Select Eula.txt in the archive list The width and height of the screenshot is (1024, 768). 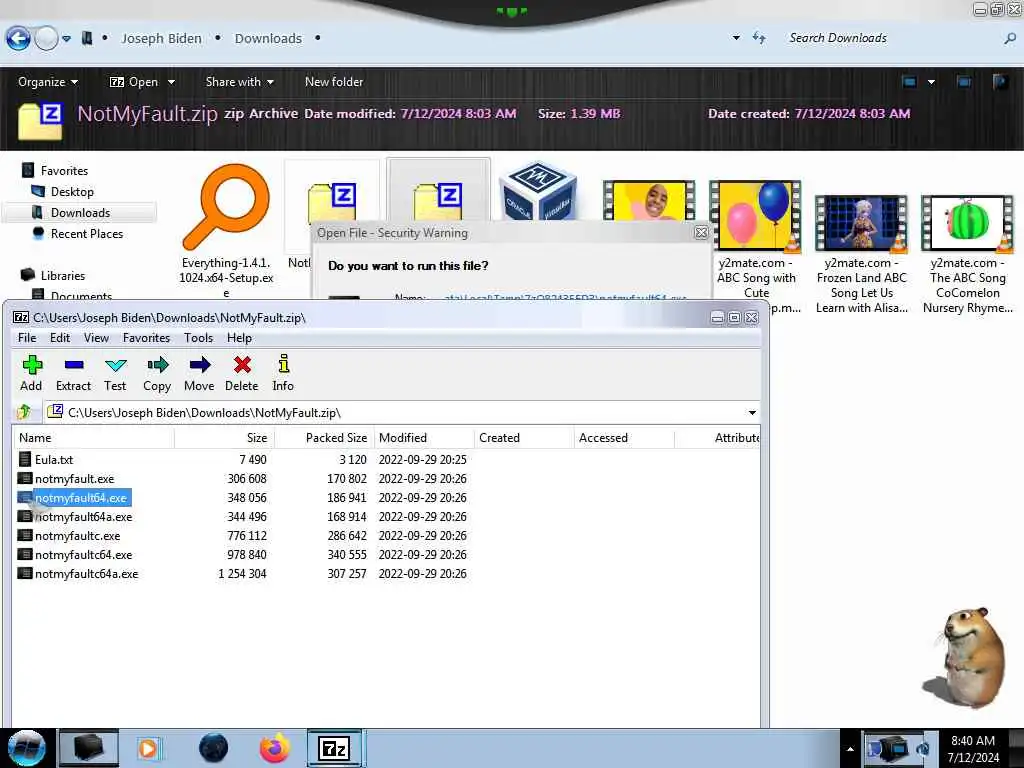tap(54, 460)
